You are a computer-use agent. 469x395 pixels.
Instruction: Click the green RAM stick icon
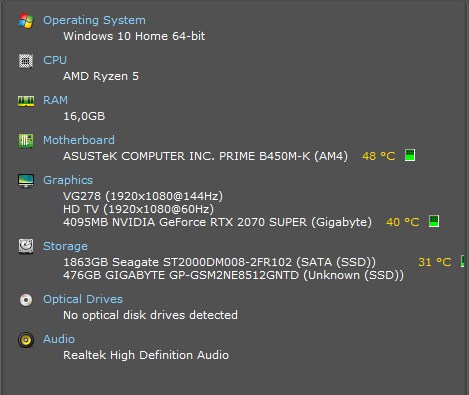(x=26, y=101)
